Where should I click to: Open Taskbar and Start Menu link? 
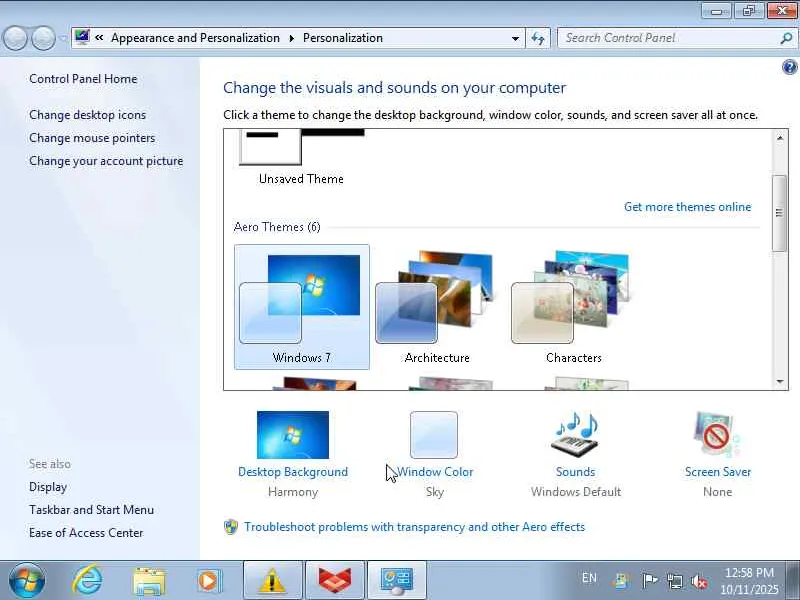91,510
